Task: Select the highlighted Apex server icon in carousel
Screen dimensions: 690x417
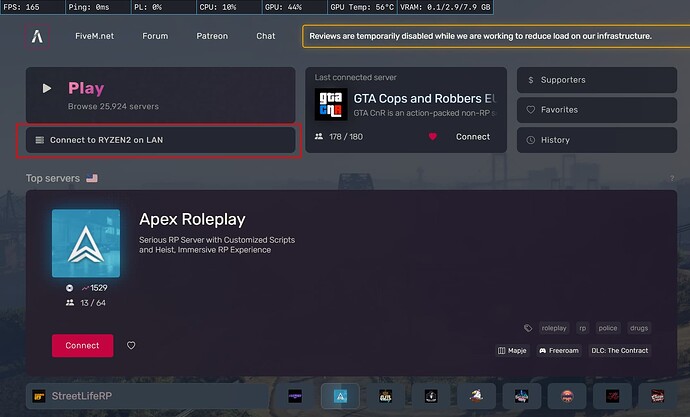Action: (340, 396)
